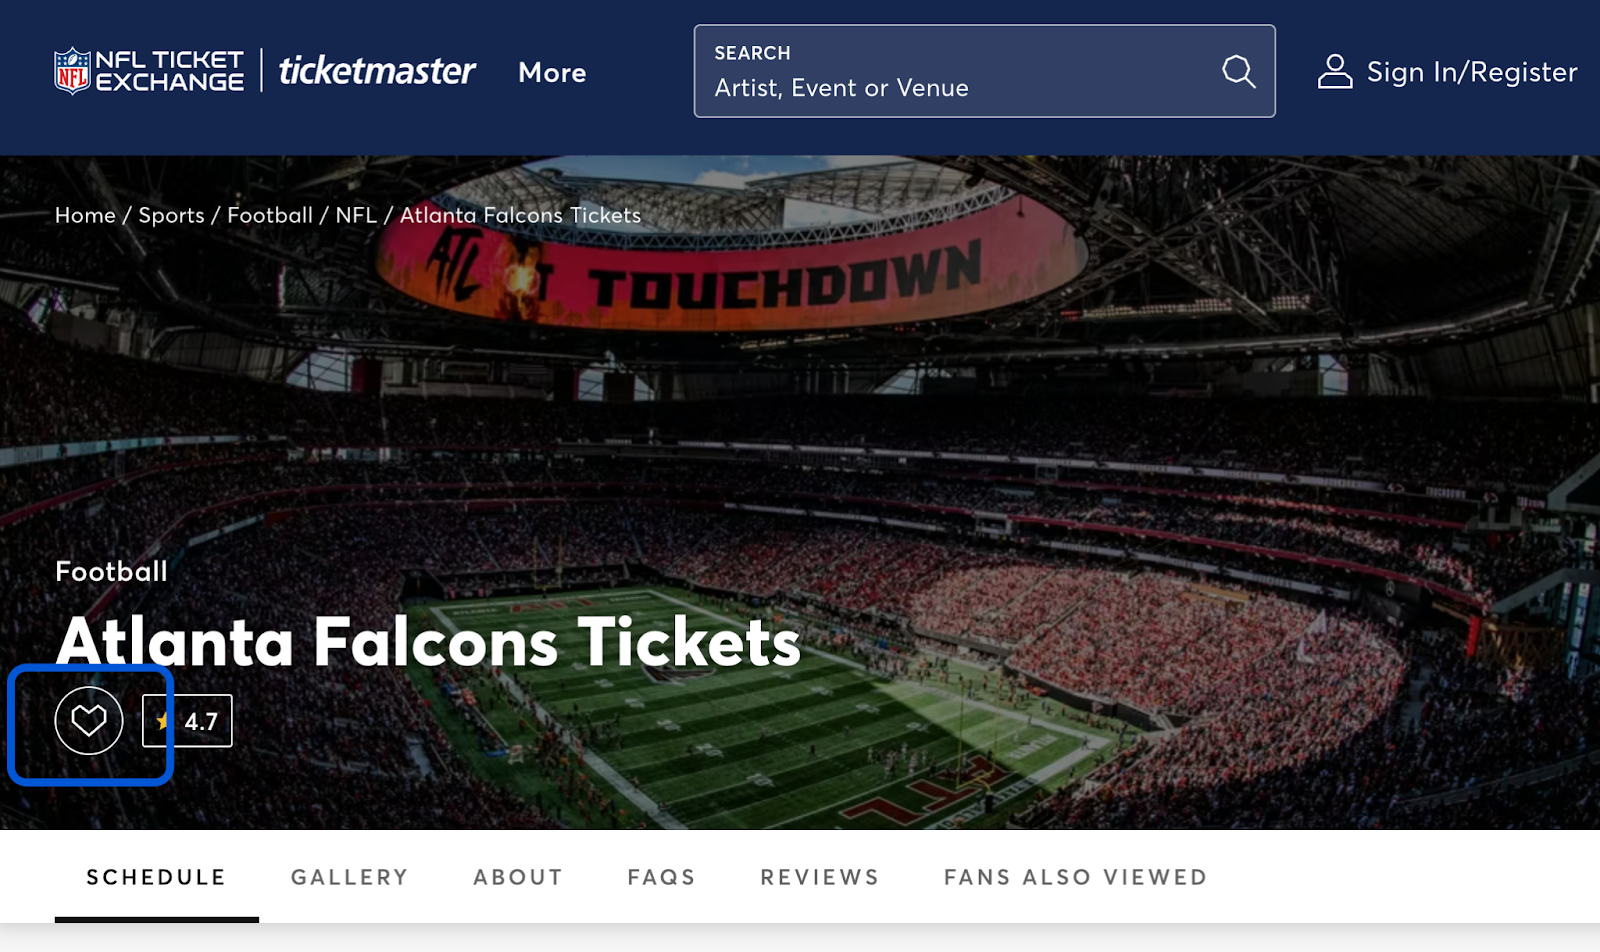Switch to the Gallery tab

(x=350, y=877)
